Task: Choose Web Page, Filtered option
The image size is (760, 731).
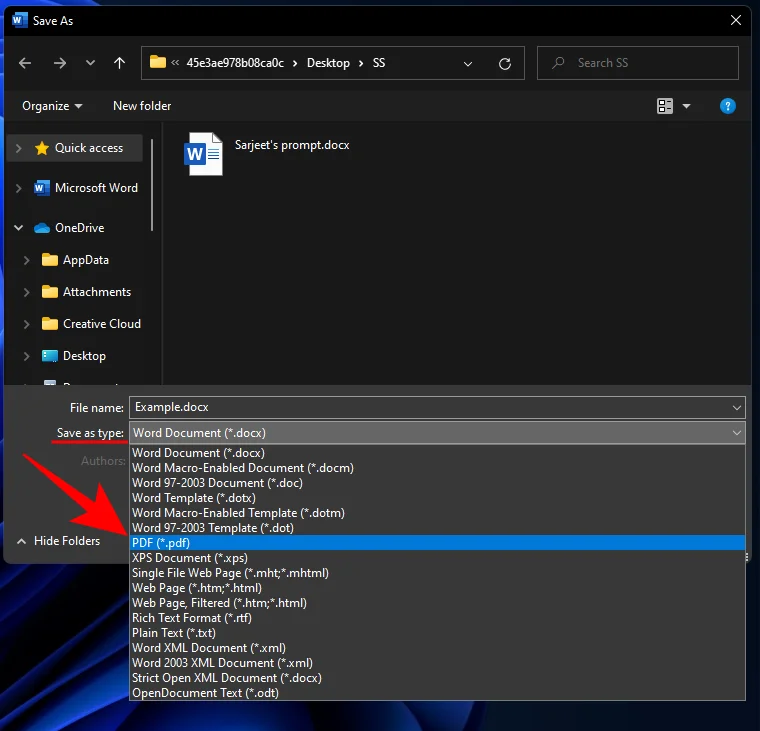Action: click(x=437, y=603)
